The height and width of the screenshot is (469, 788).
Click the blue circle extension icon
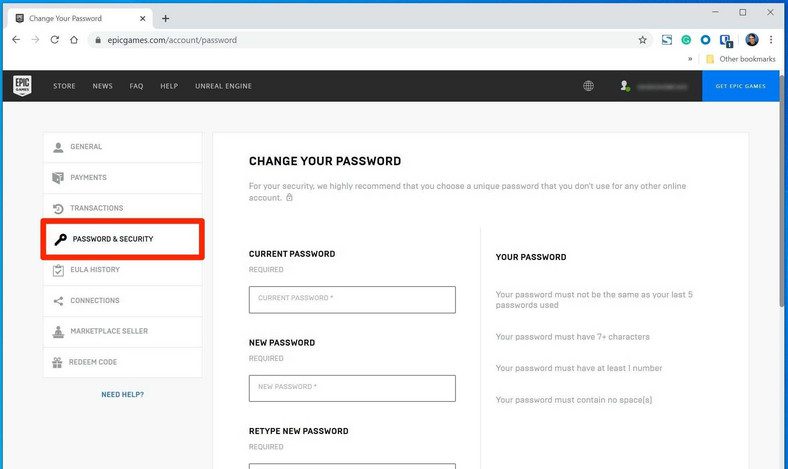(706, 40)
